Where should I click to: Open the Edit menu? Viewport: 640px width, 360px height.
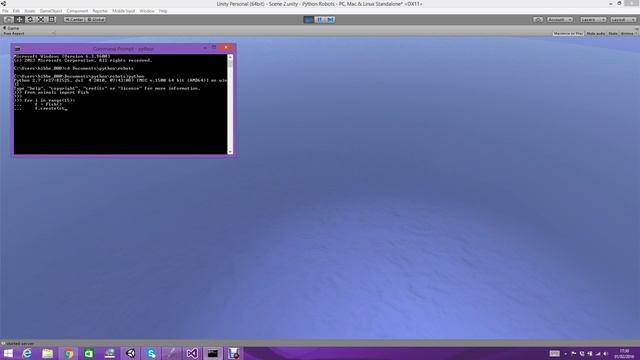click(x=16, y=11)
